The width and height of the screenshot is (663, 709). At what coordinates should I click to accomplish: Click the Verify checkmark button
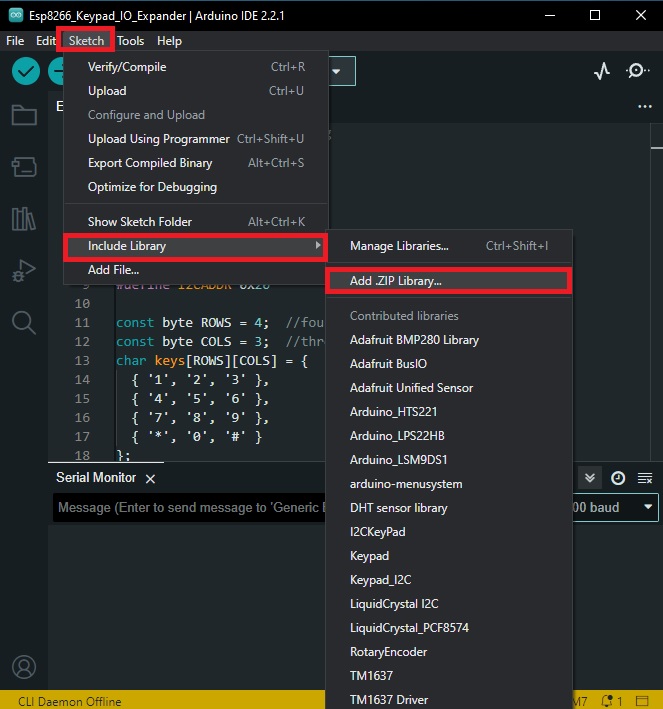(x=26, y=71)
